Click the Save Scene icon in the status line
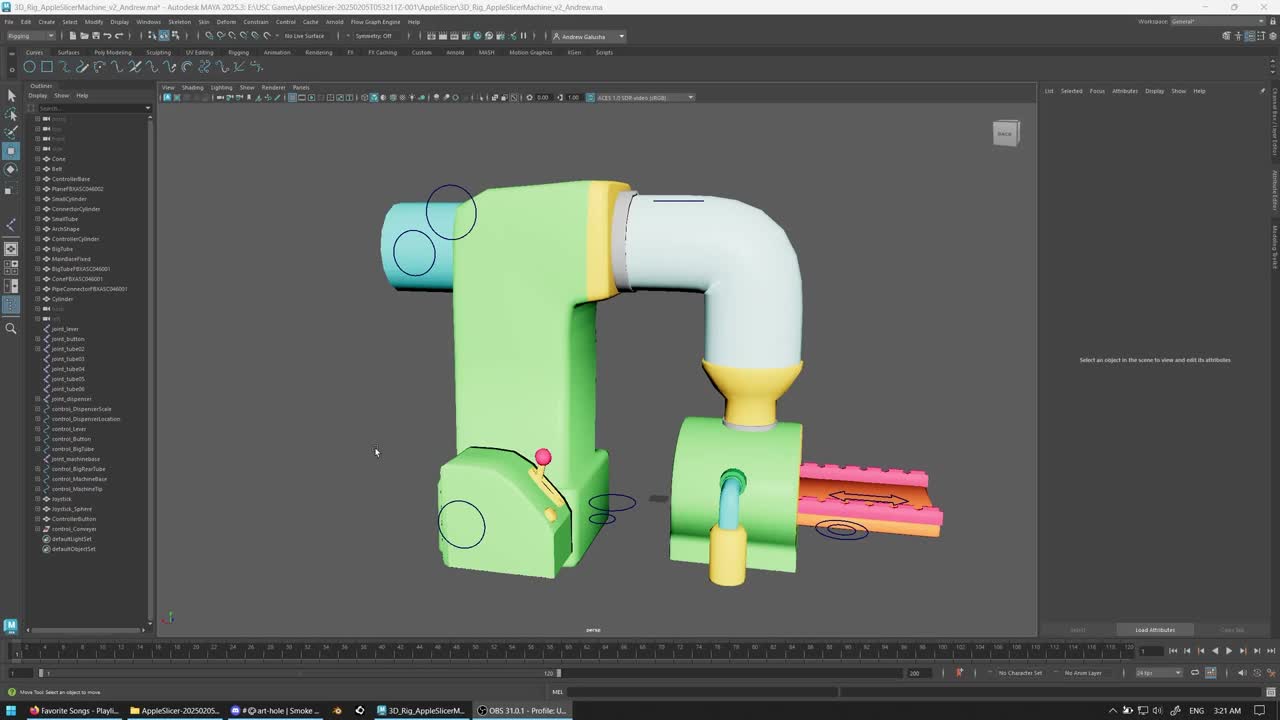Viewport: 1280px width, 720px height. tap(95, 36)
